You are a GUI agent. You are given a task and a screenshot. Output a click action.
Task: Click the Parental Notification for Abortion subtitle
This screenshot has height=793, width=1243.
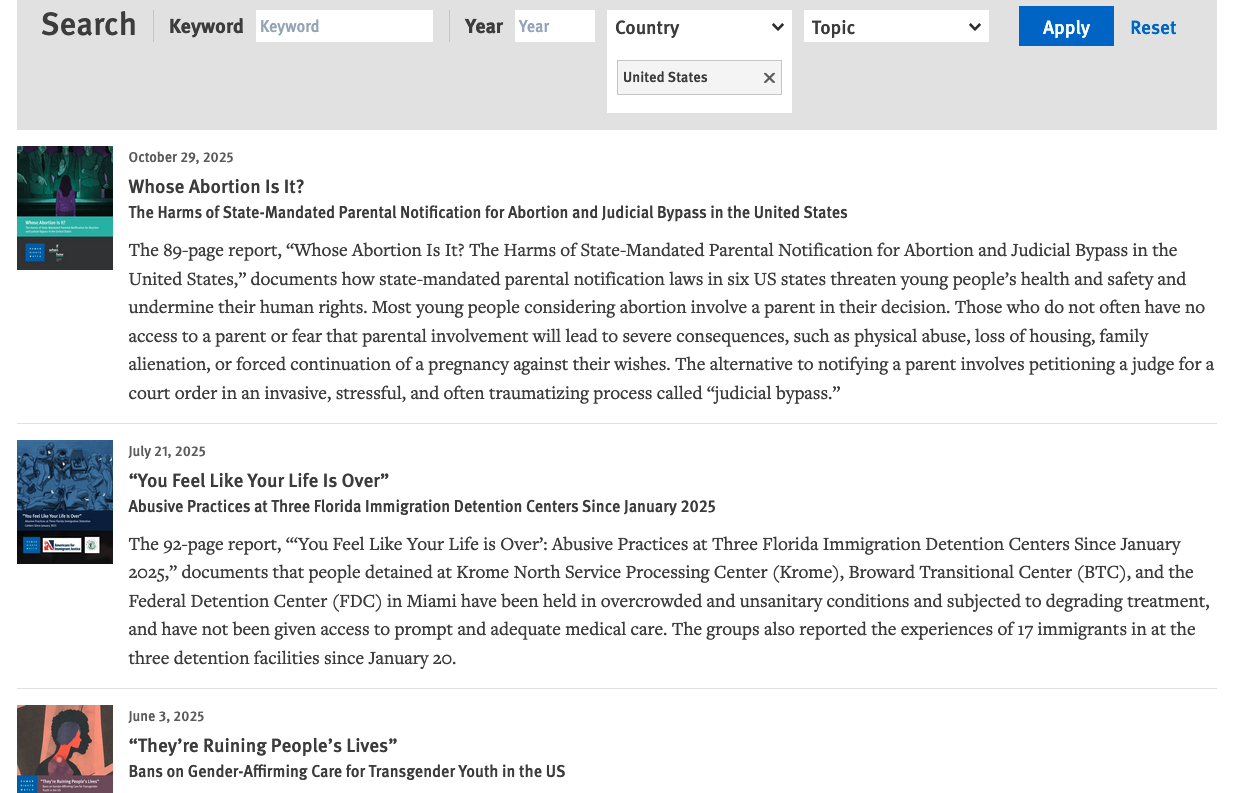coord(487,213)
